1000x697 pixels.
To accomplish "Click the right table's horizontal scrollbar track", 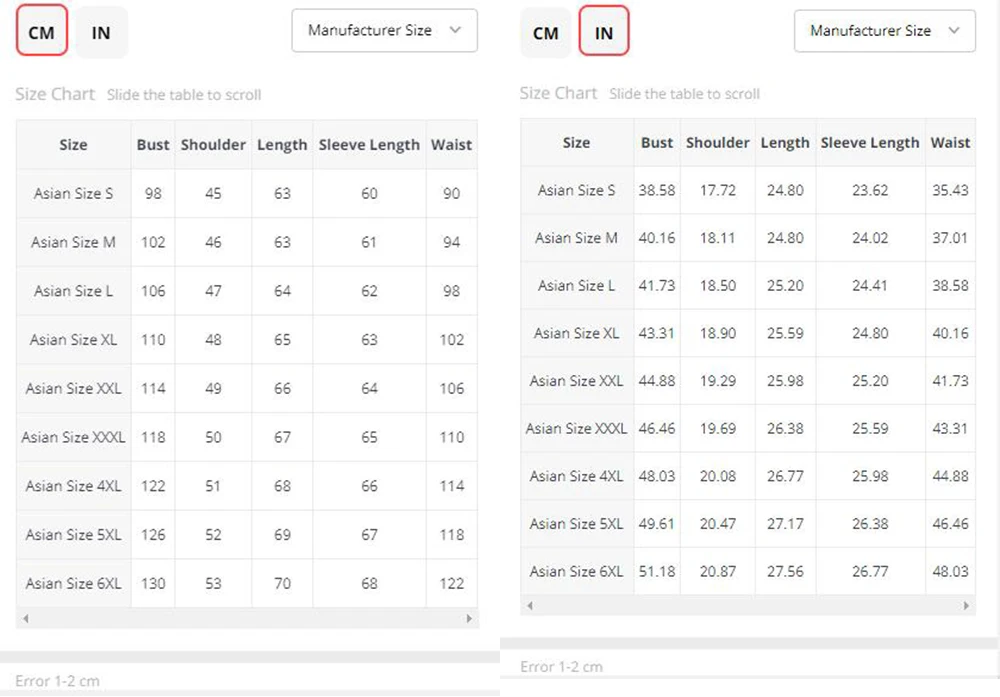I will pyautogui.click(x=747, y=605).
